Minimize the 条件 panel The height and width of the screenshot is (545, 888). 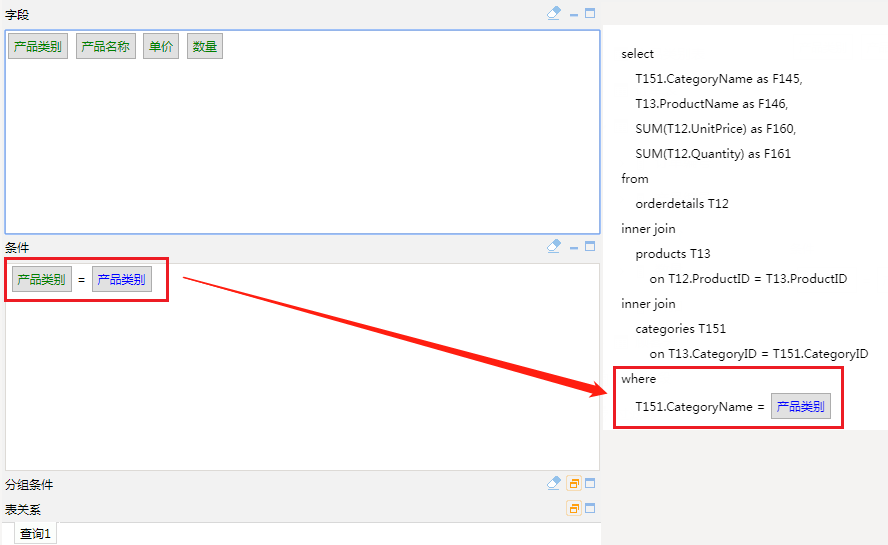(574, 248)
